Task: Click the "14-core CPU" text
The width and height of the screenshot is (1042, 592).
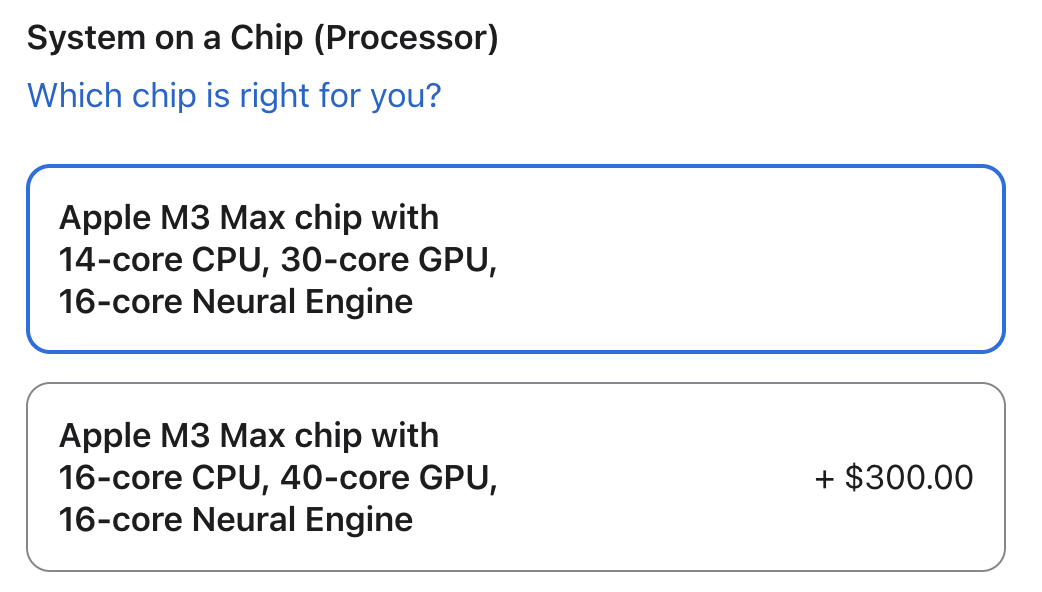Action: tap(163, 259)
